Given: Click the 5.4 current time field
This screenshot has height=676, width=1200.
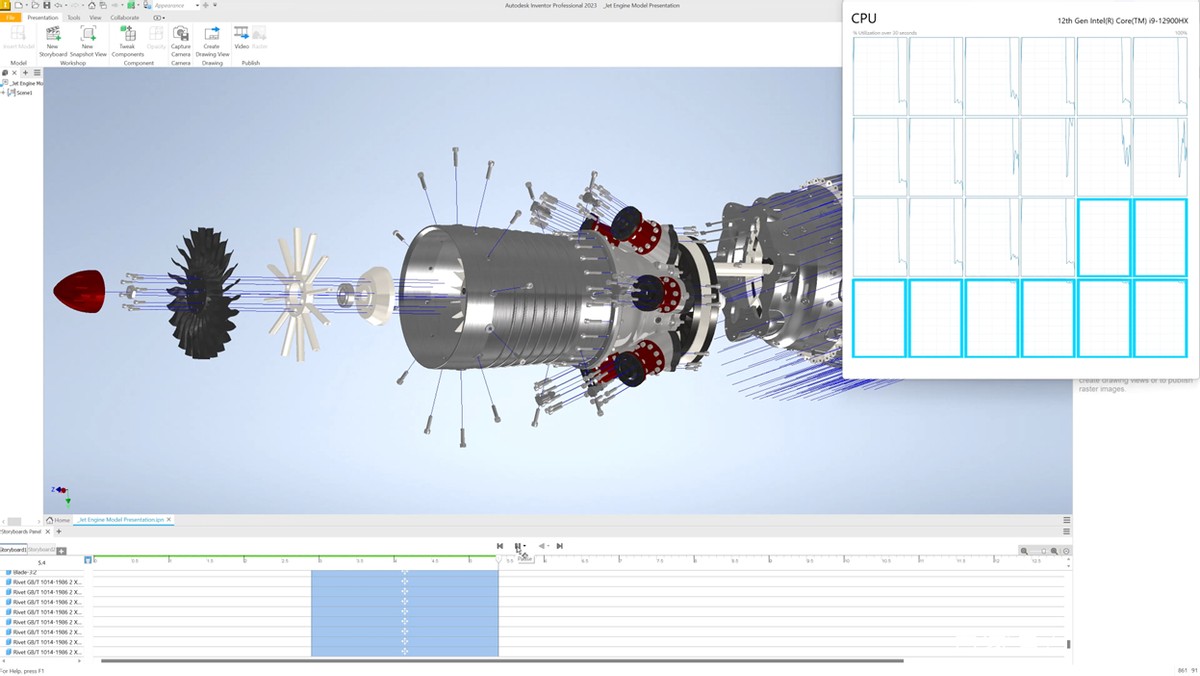Looking at the screenshot, I should click(x=41, y=563).
